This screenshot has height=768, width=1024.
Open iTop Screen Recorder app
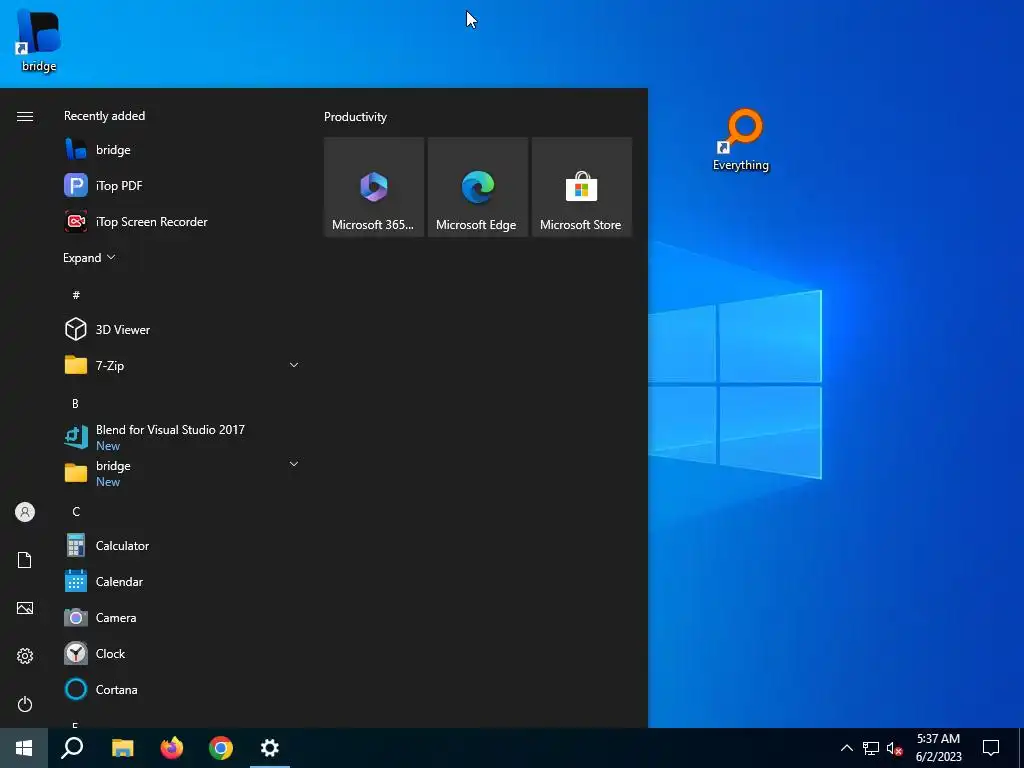(182, 221)
